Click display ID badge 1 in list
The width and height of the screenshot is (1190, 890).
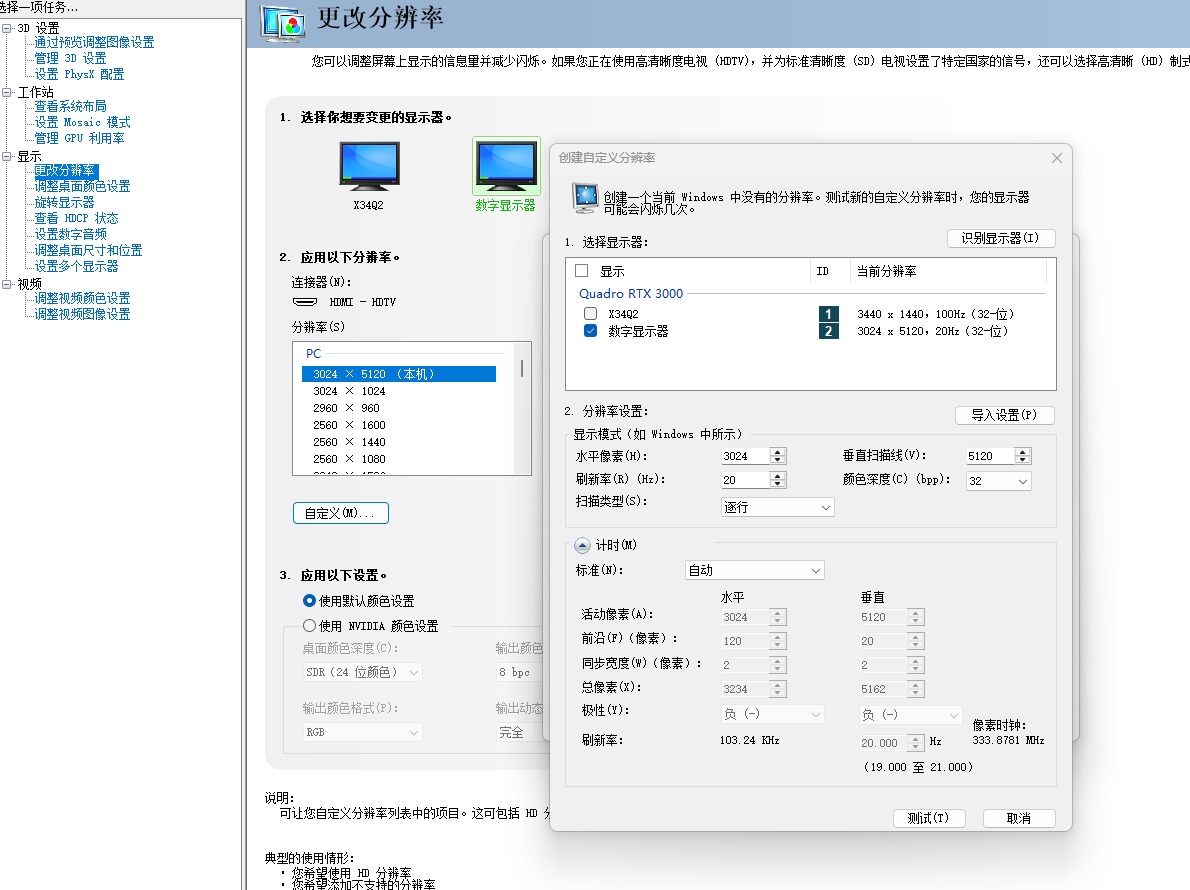pyautogui.click(x=828, y=314)
